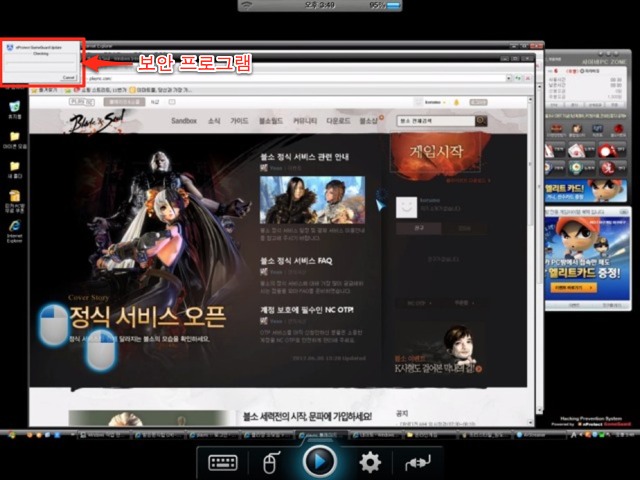Click the smiley profile avatar
The width and height of the screenshot is (640, 480).
click(x=406, y=207)
